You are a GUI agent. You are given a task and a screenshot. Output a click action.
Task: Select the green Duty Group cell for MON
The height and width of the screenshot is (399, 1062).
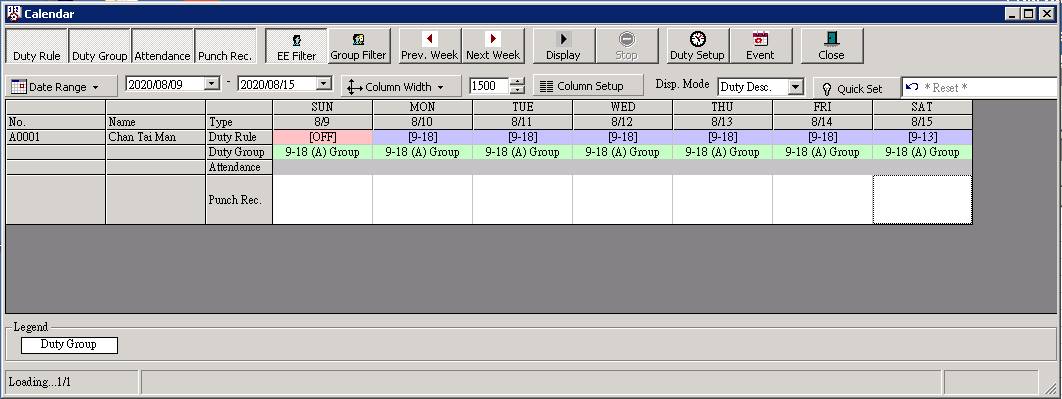[x=423, y=152]
